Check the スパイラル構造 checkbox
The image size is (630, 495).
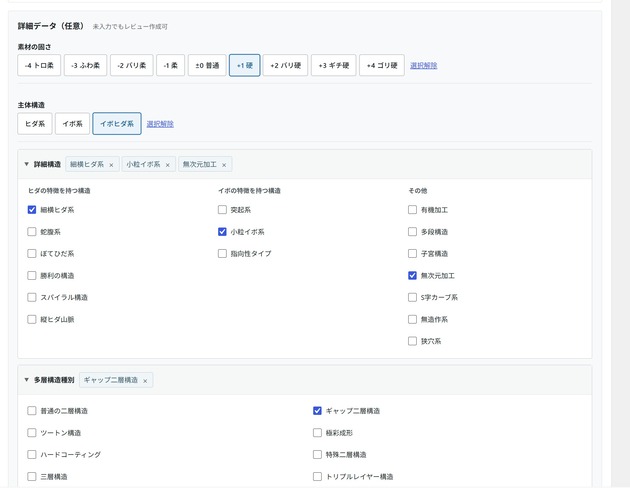[32, 297]
